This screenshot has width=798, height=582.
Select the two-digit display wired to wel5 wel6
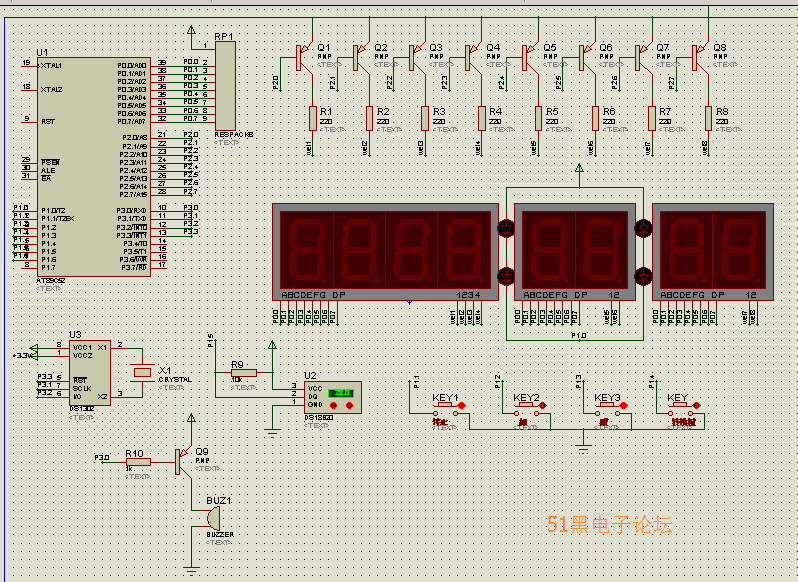[575, 252]
